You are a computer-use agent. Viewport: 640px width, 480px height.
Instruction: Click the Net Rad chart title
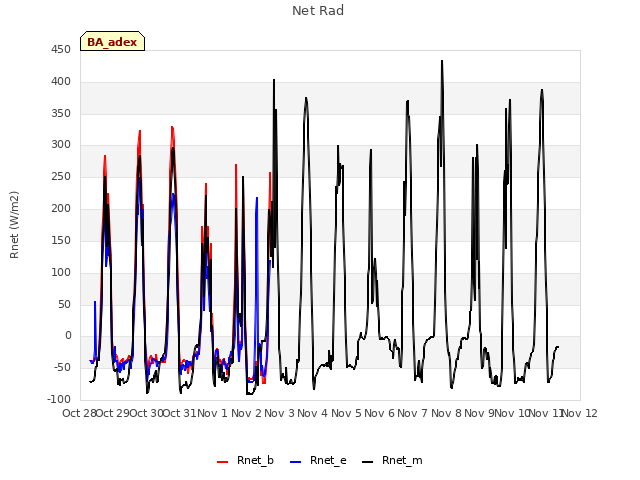[318, 11]
